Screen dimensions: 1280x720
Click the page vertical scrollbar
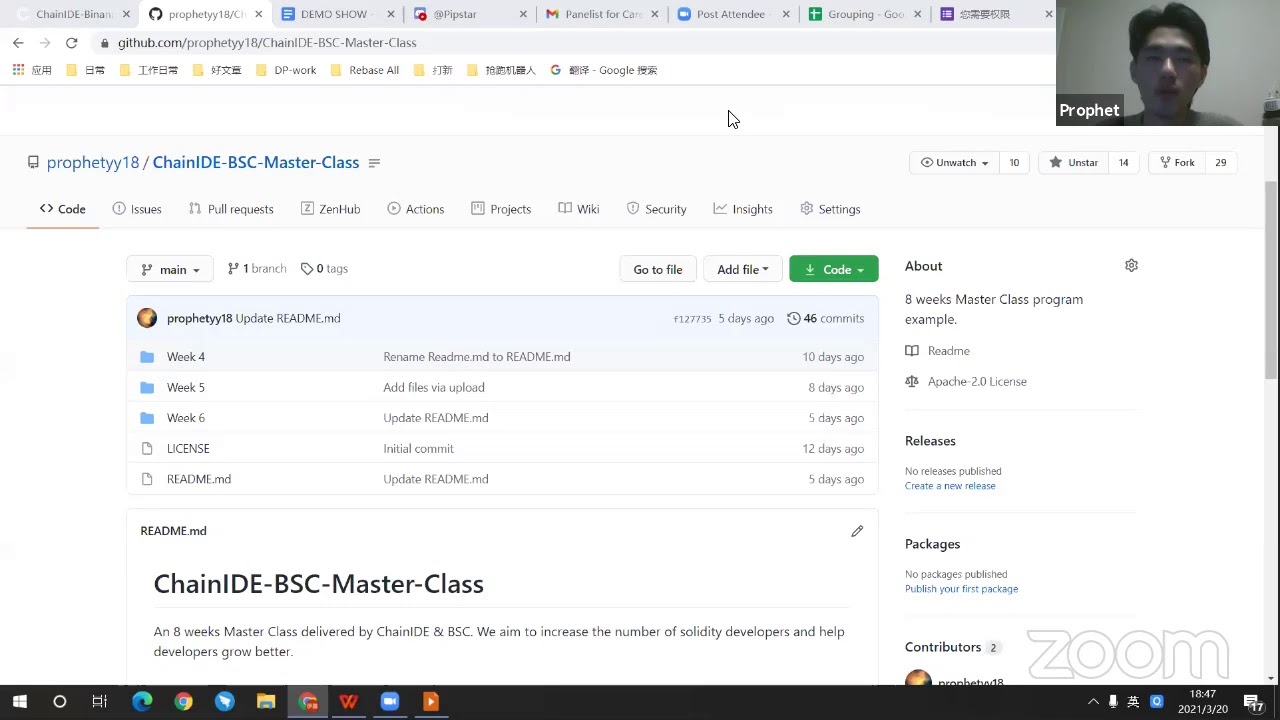[1272, 280]
